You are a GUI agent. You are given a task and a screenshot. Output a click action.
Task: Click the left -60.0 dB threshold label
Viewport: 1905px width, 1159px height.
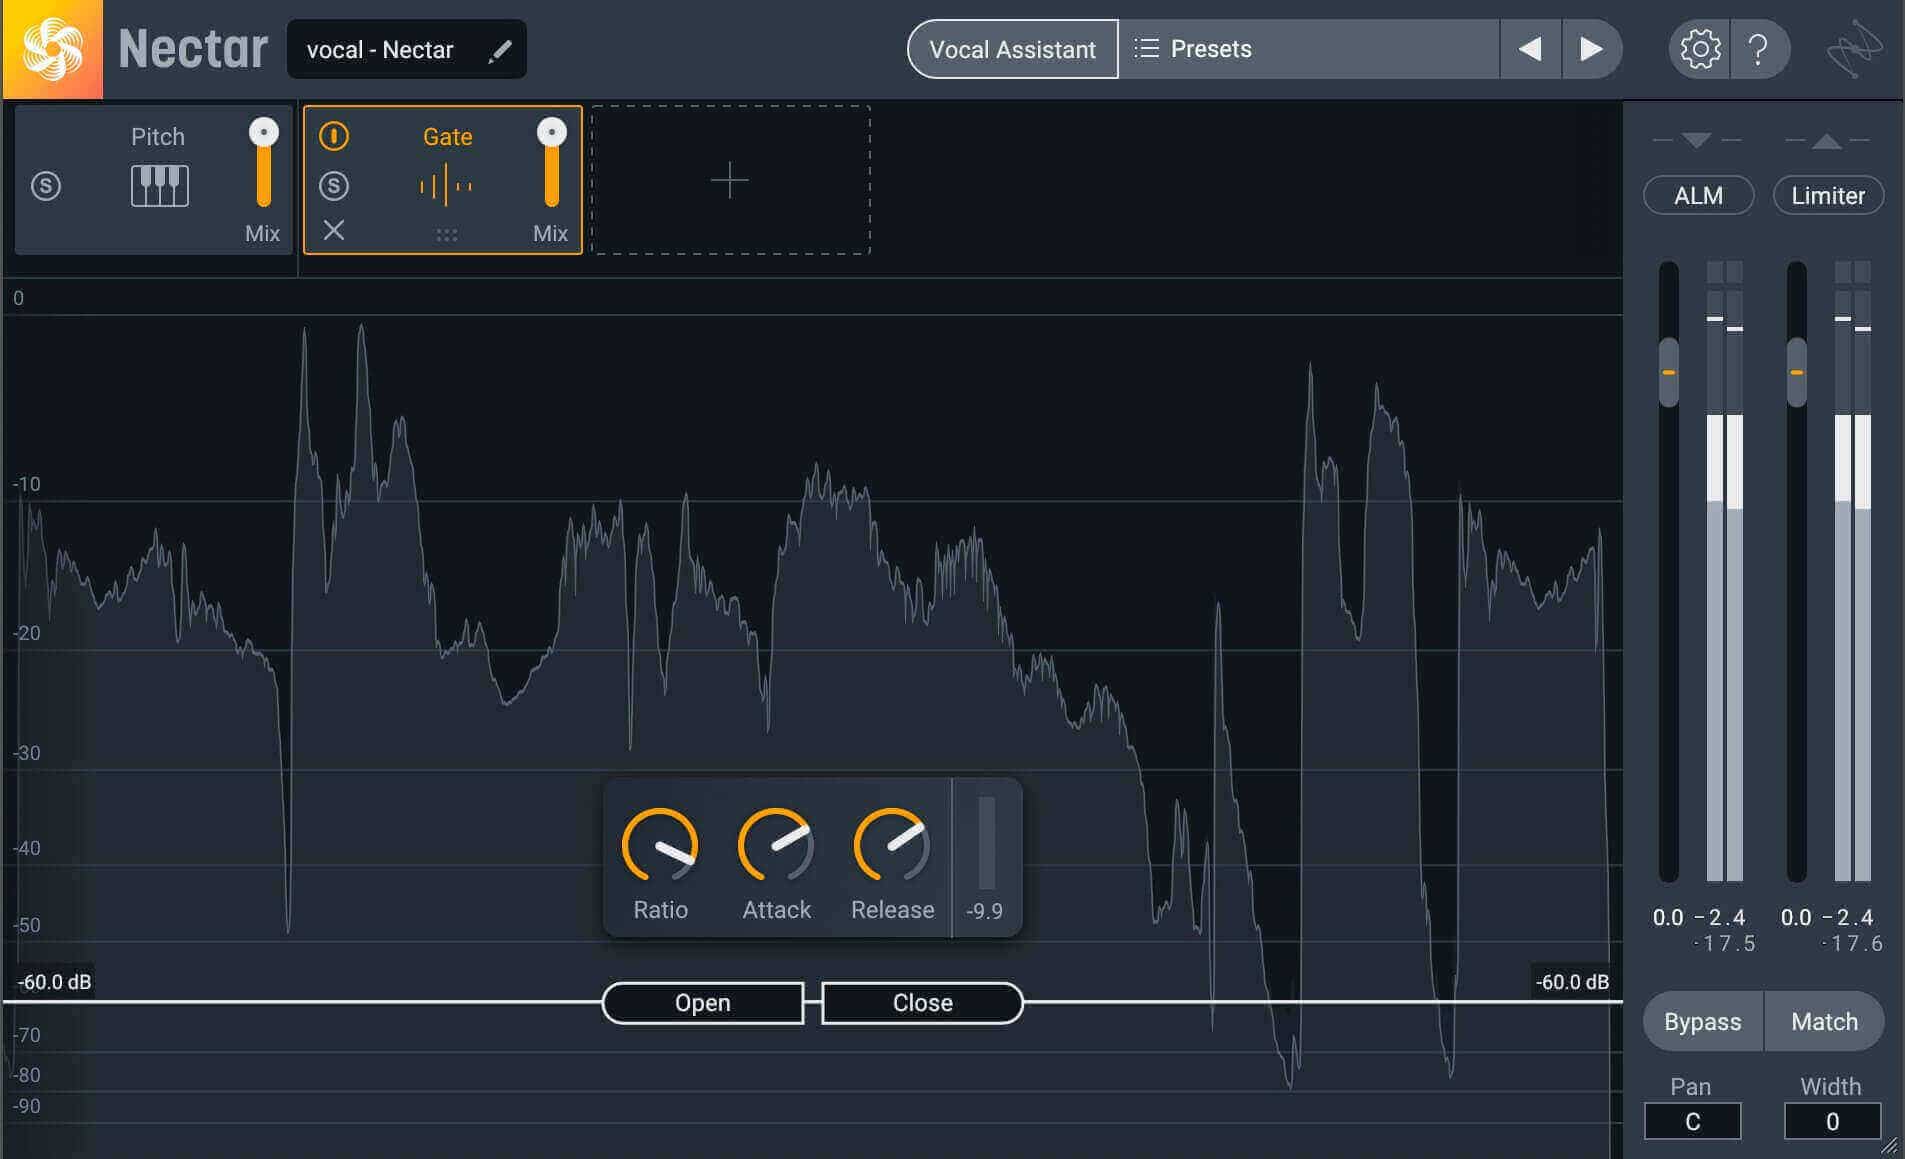point(54,982)
